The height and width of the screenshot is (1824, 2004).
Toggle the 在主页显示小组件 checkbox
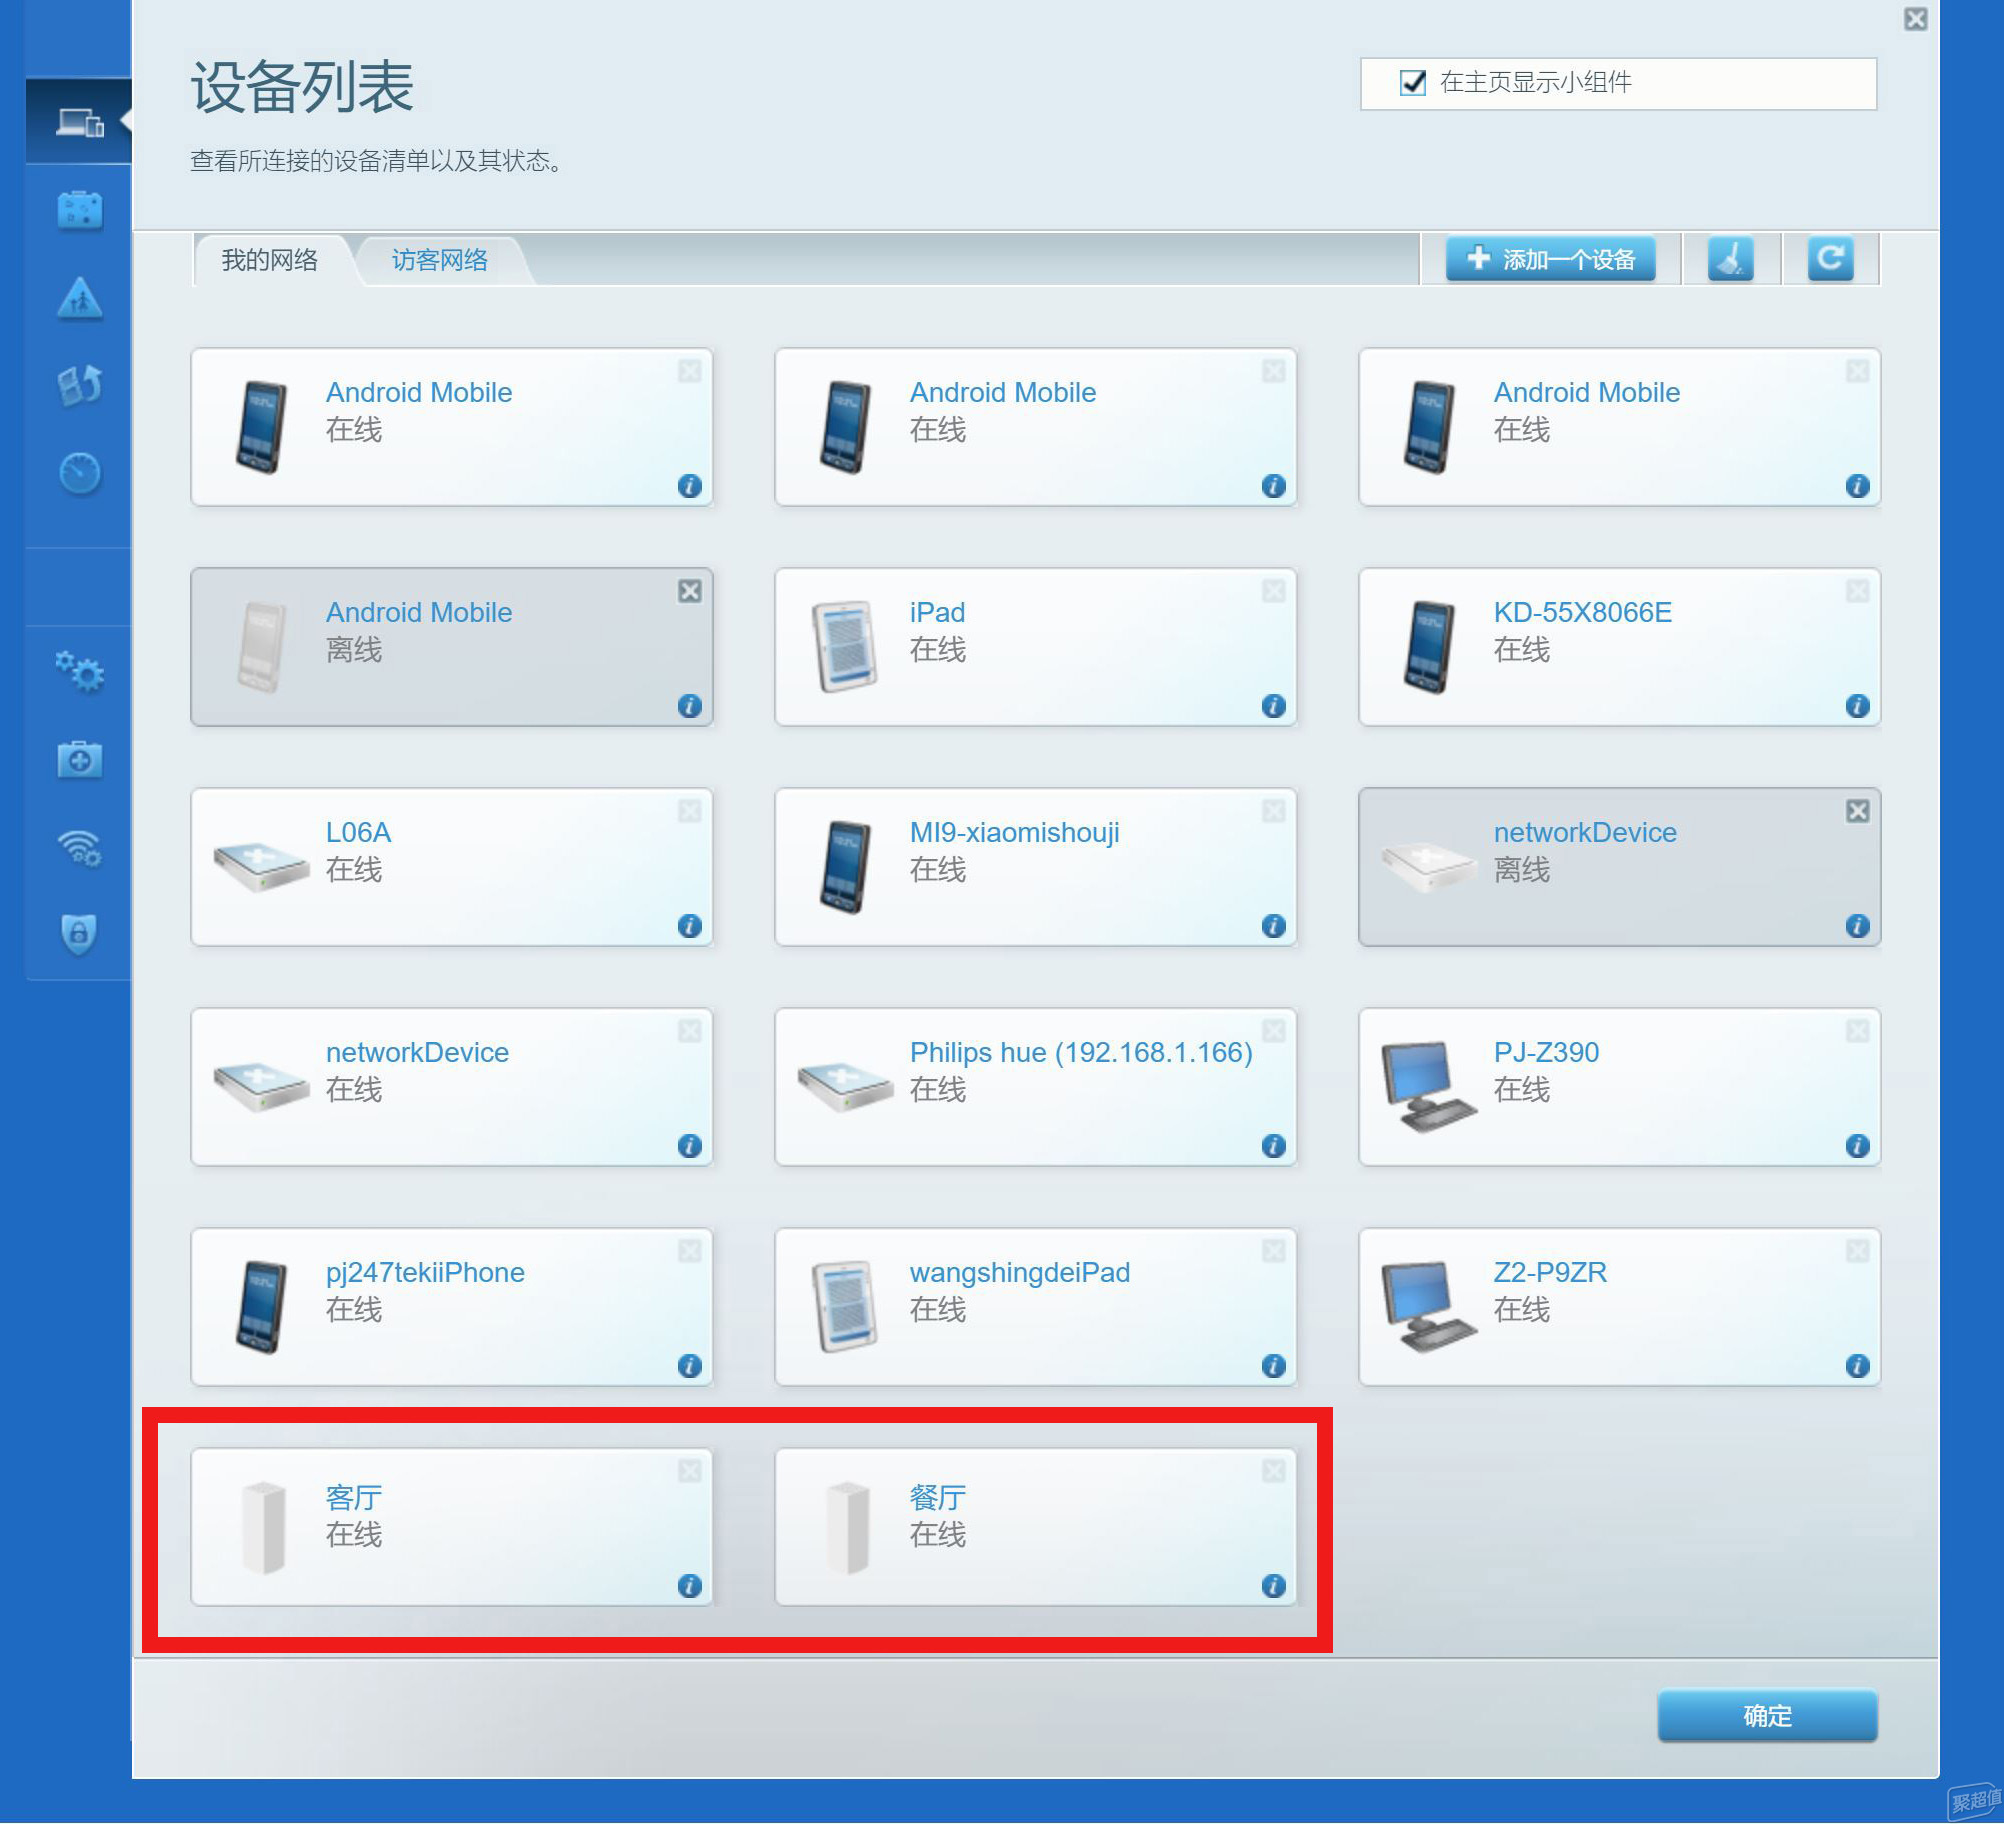coord(1413,82)
